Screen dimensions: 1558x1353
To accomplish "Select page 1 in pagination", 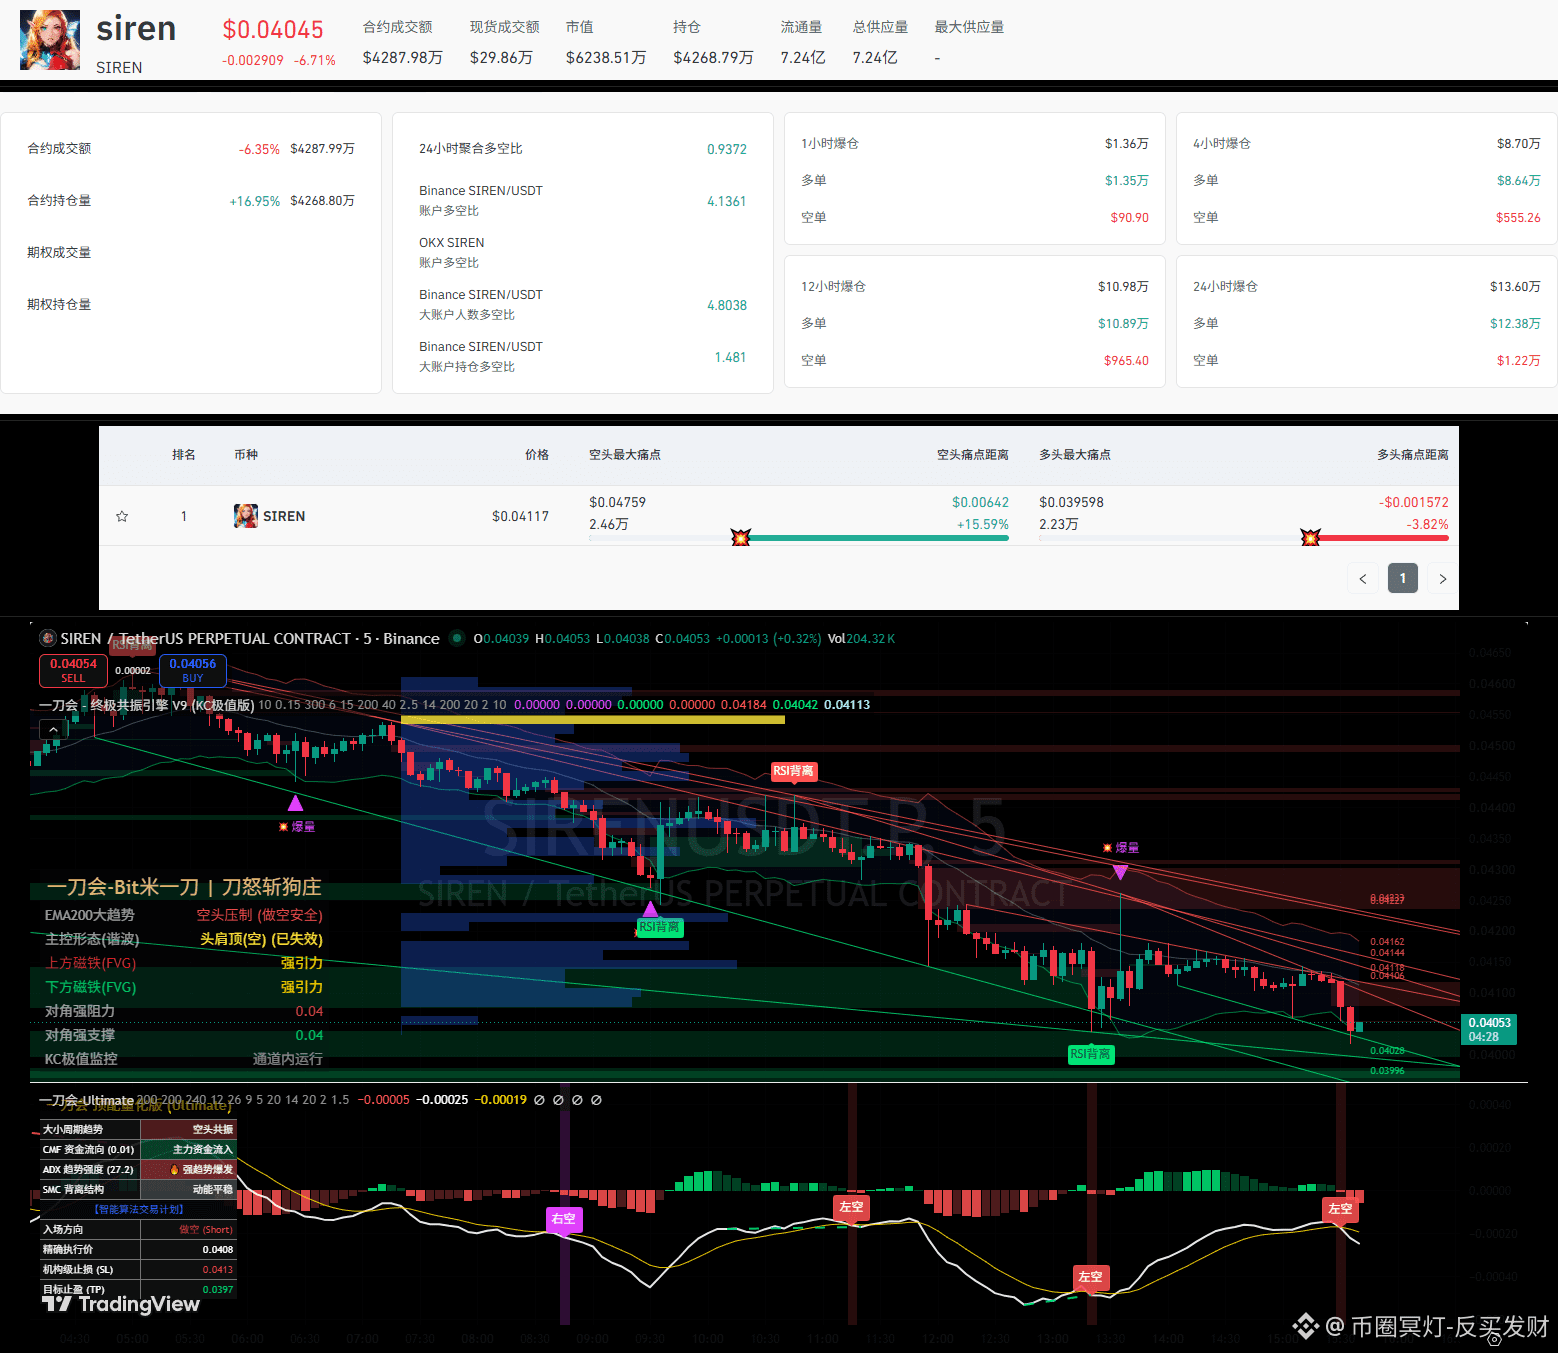I will [1403, 578].
